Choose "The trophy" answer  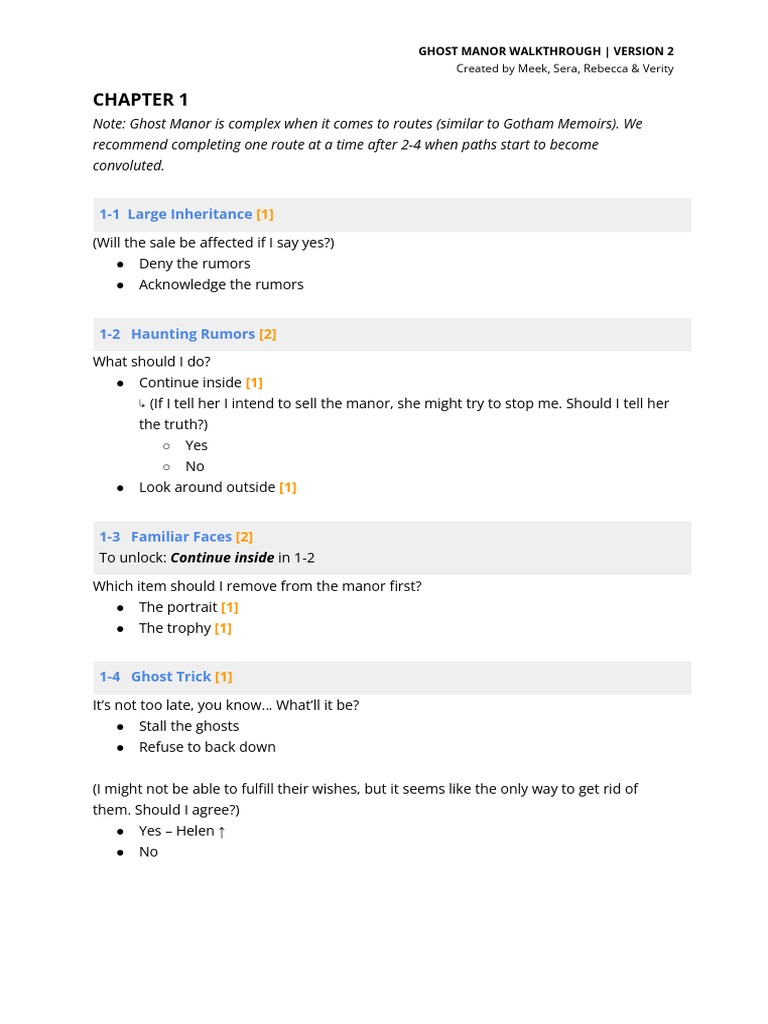(175, 629)
